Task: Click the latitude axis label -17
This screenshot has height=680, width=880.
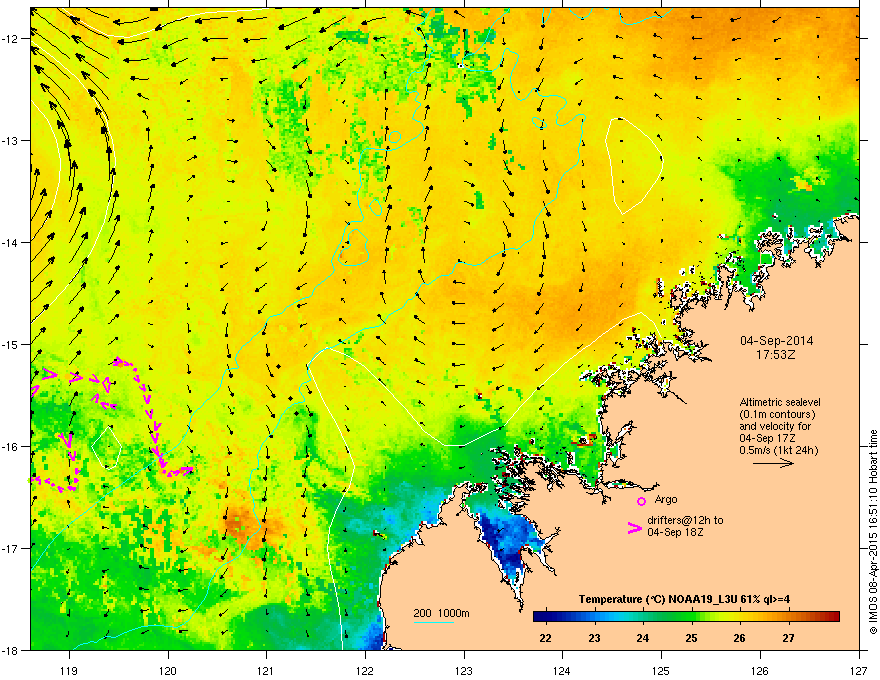Action: coord(11,548)
